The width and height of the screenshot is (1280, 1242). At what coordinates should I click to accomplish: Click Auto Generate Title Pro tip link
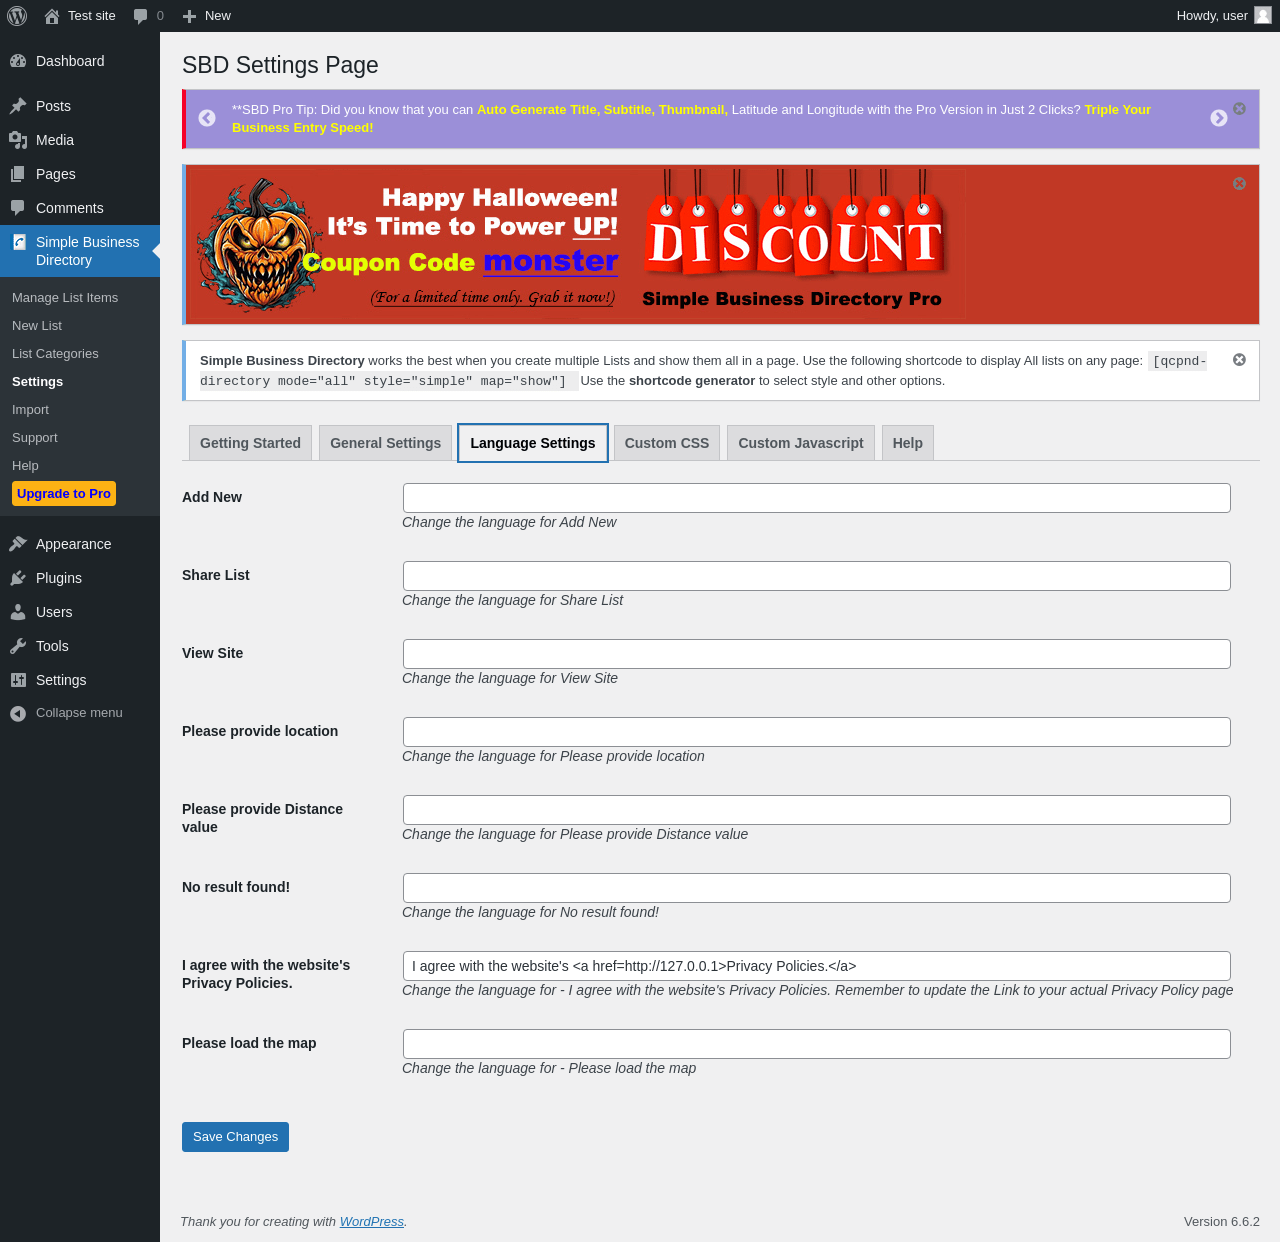[602, 110]
